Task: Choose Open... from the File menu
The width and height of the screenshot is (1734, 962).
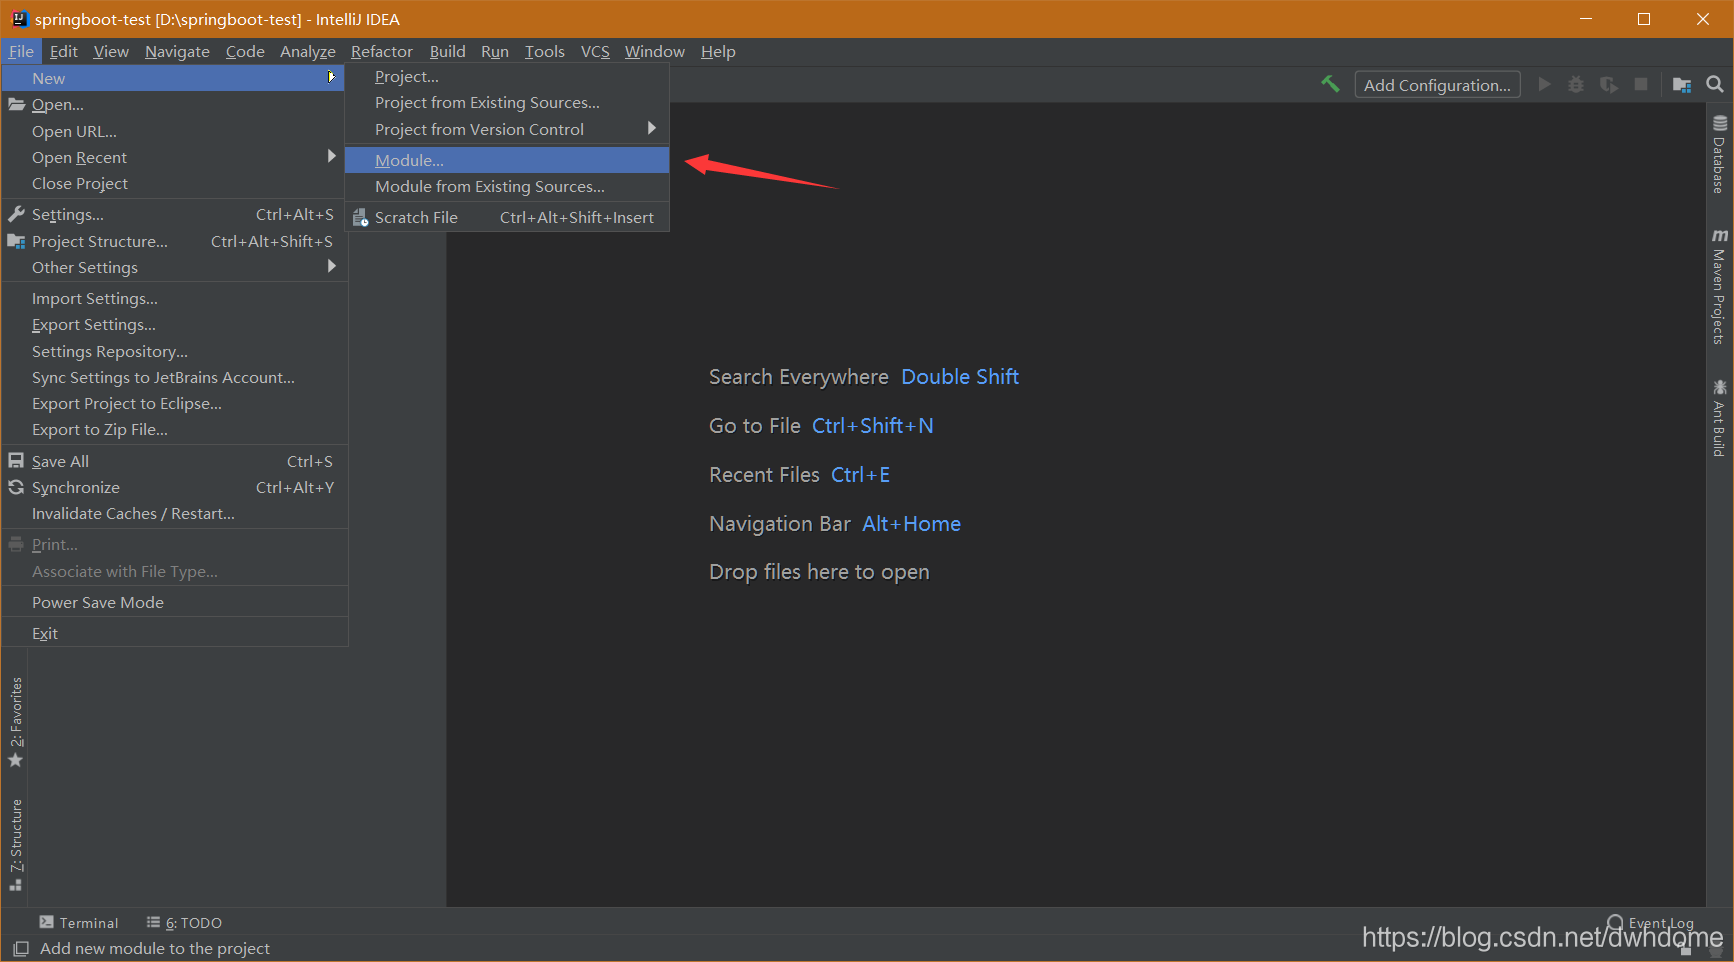Action: (174, 104)
